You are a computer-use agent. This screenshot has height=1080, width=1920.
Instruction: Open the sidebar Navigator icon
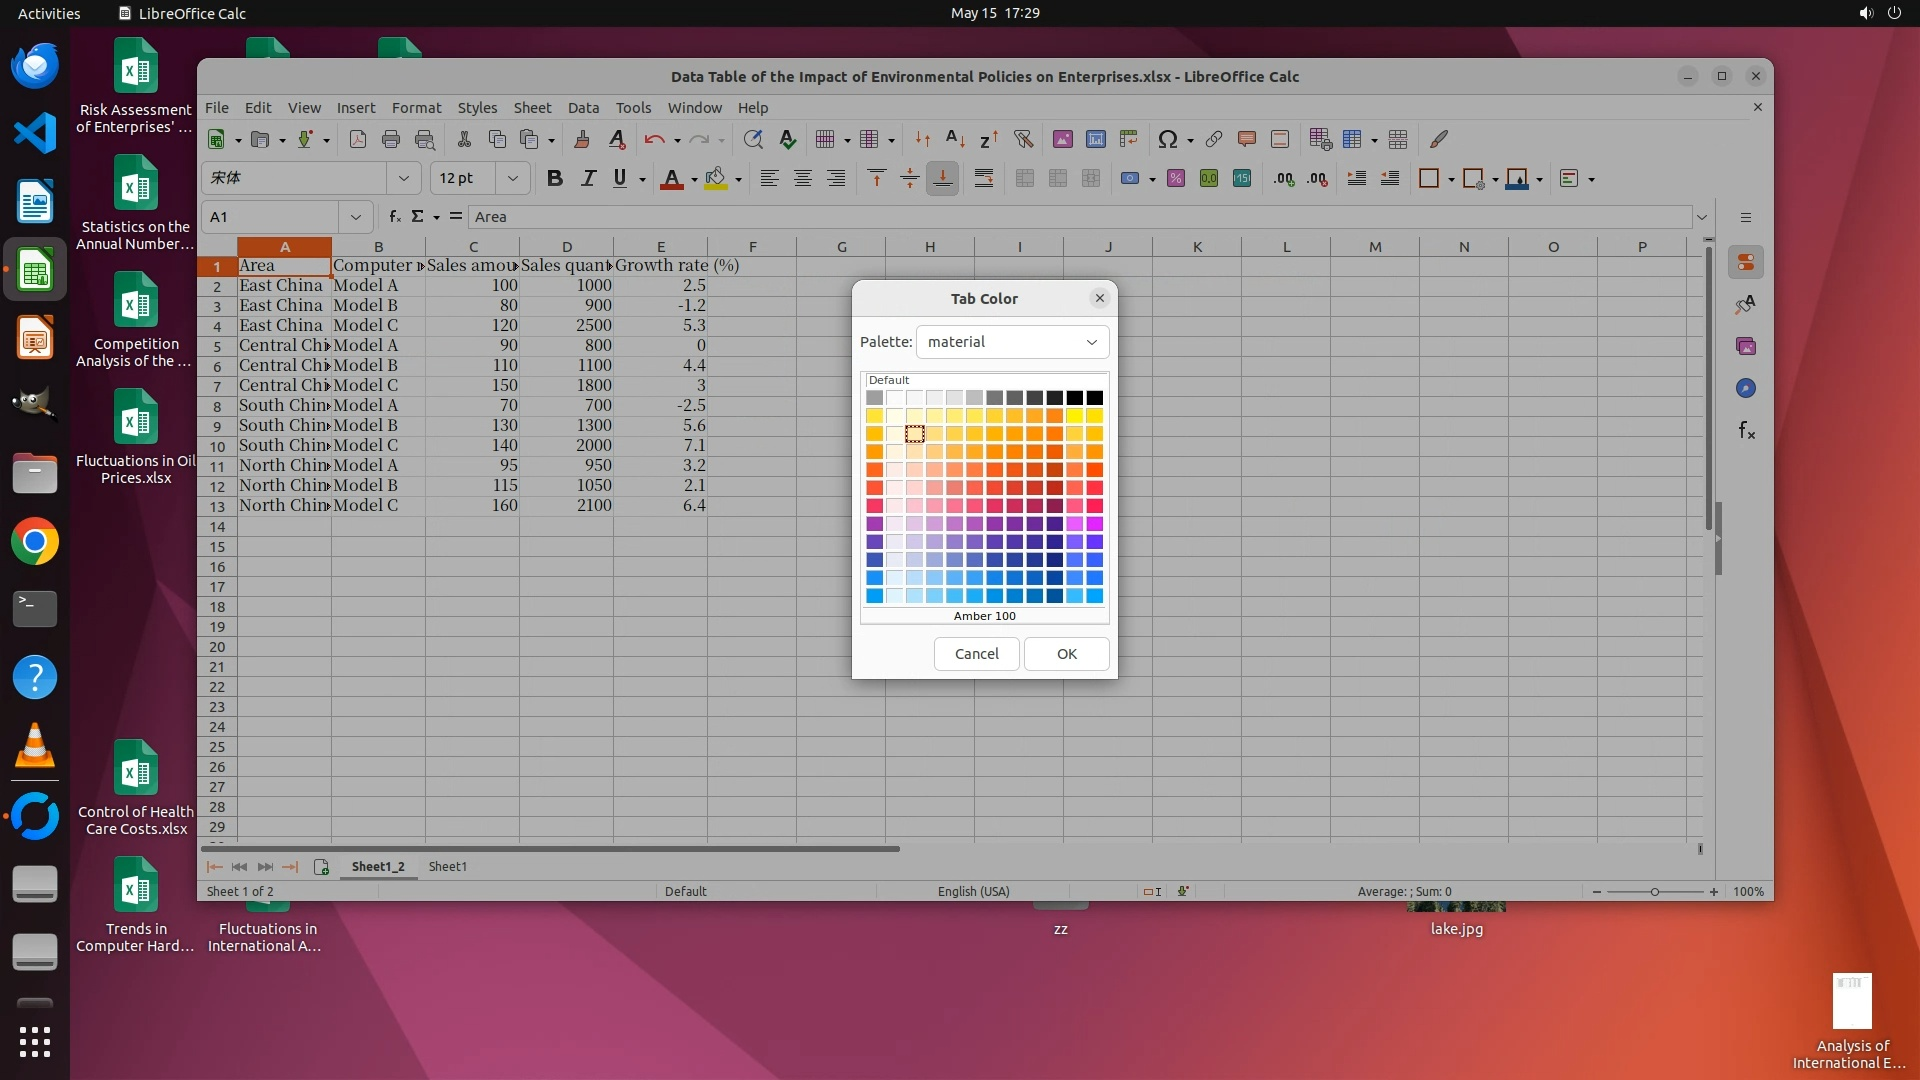click(1746, 388)
